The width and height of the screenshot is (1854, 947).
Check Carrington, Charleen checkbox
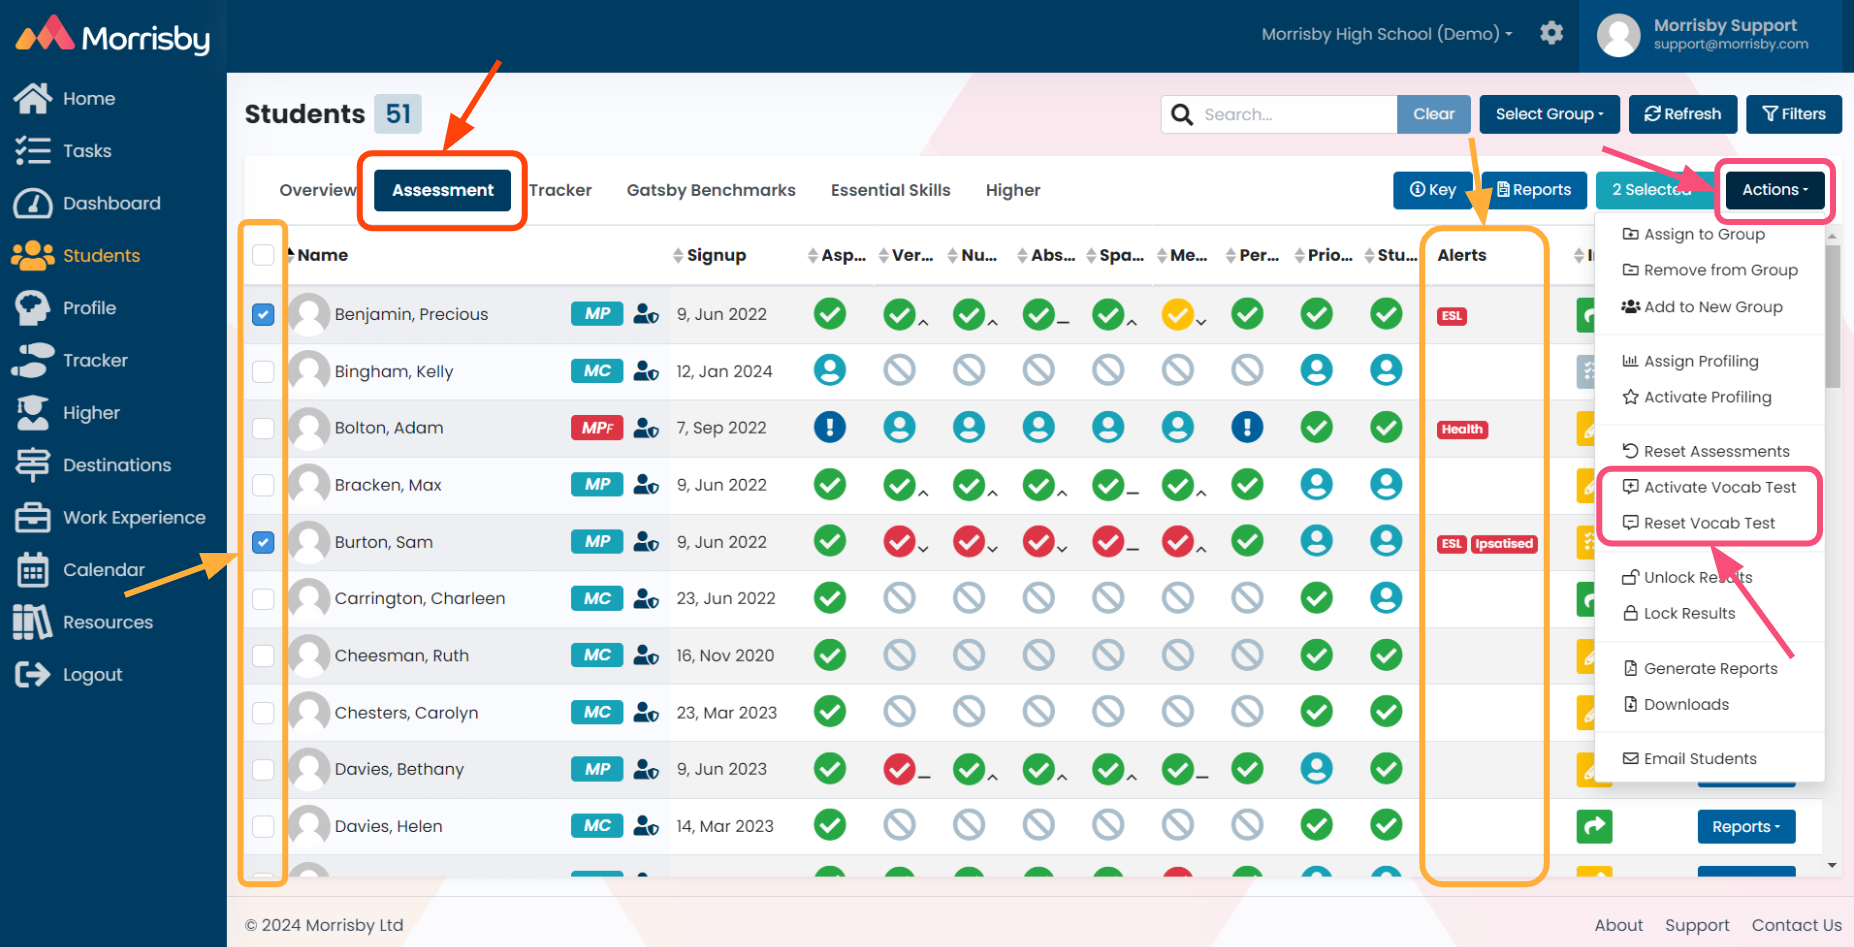[263, 598]
